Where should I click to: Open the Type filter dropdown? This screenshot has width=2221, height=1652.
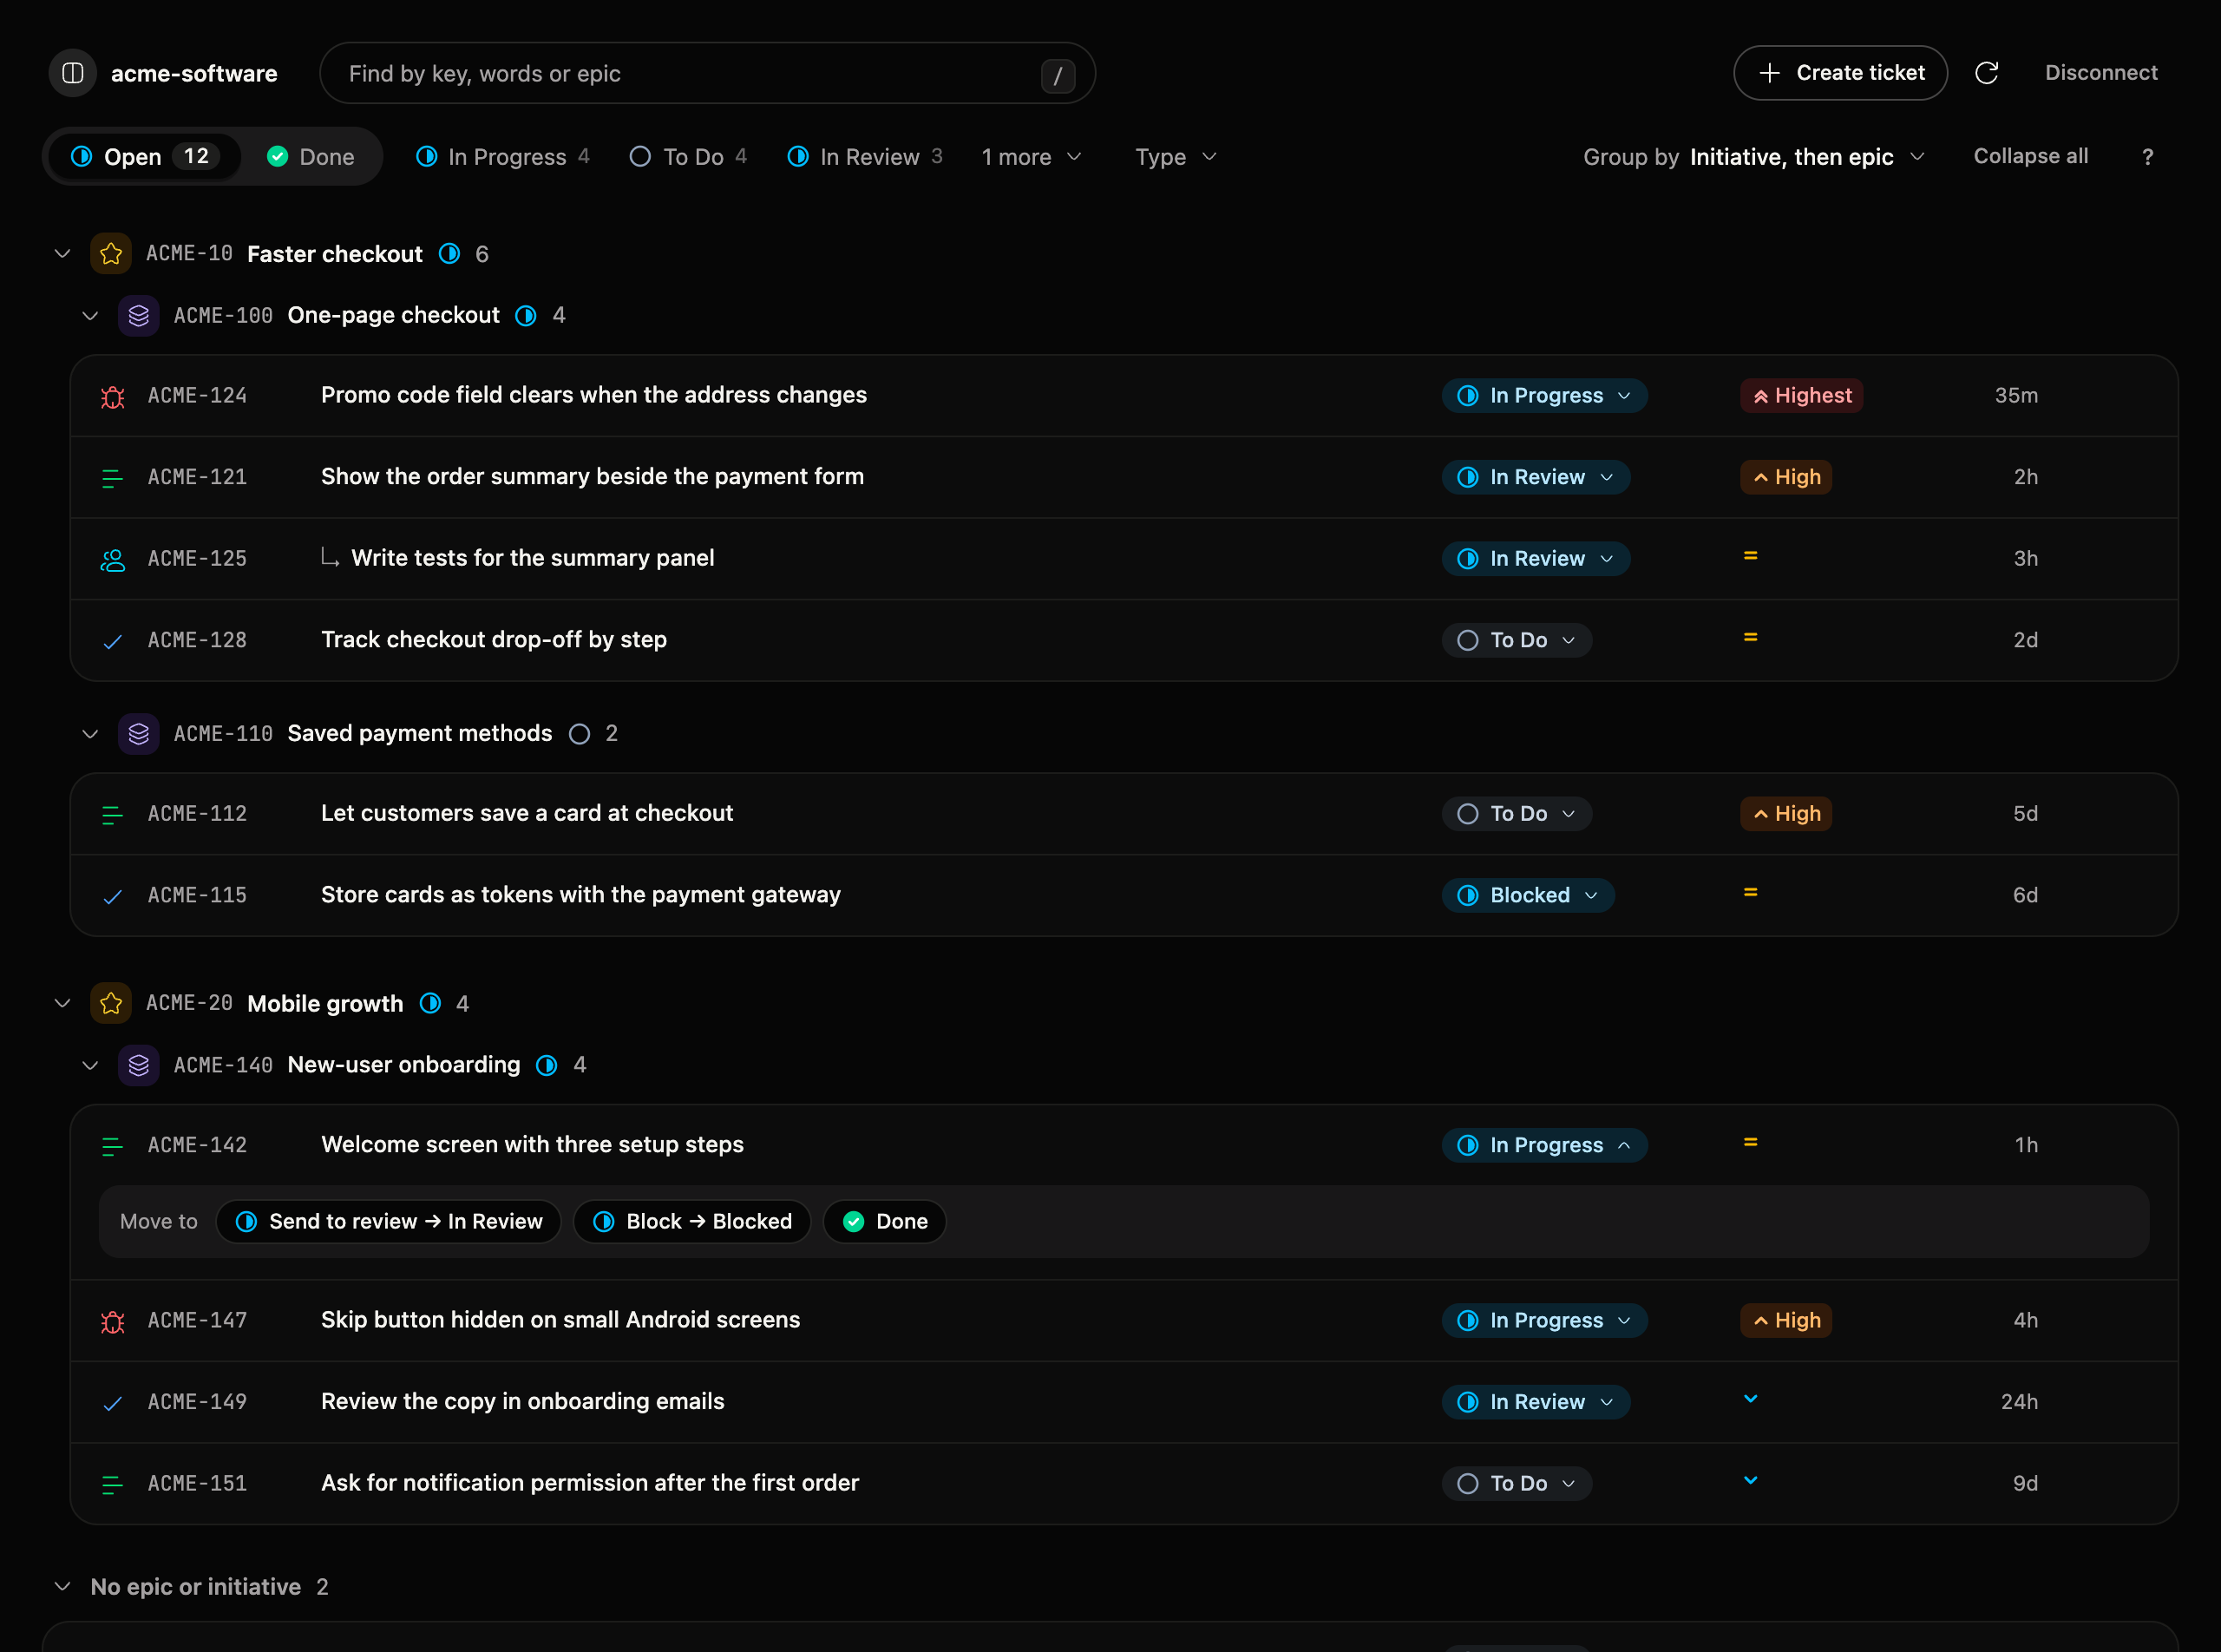coord(1176,157)
